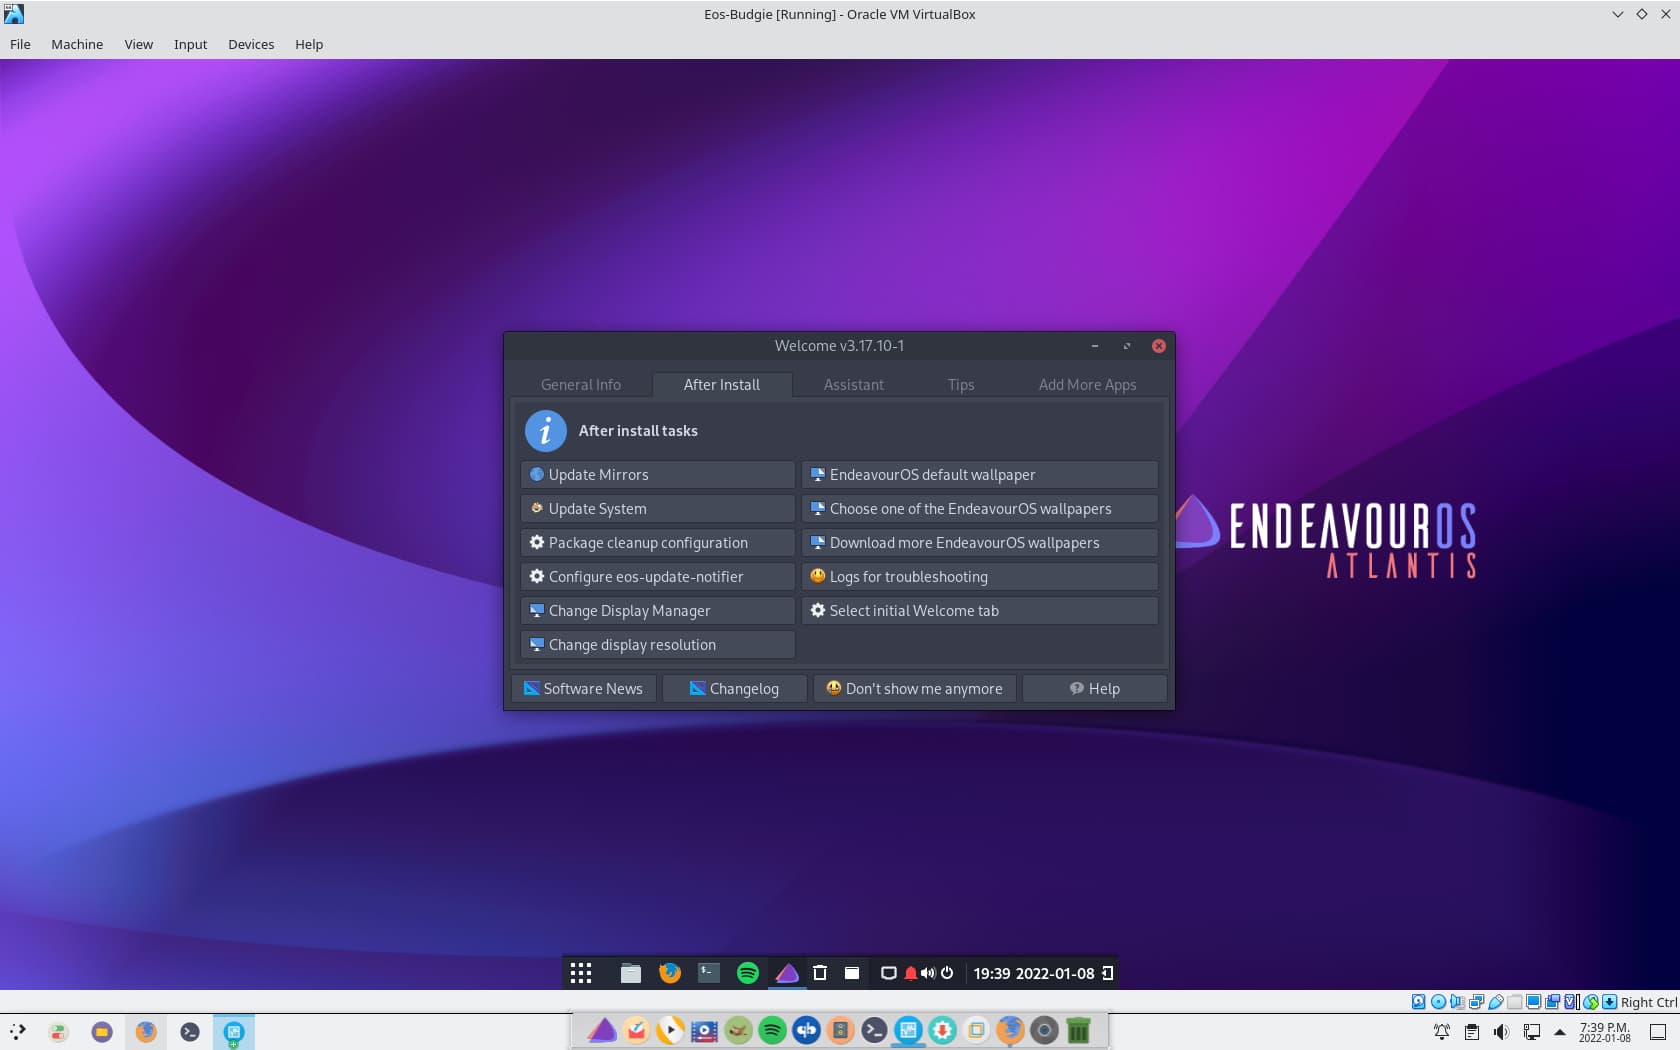The width and height of the screenshot is (1680, 1050).
Task: Click the Change Display Manager button
Action: pyautogui.click(x=657, y=611)
